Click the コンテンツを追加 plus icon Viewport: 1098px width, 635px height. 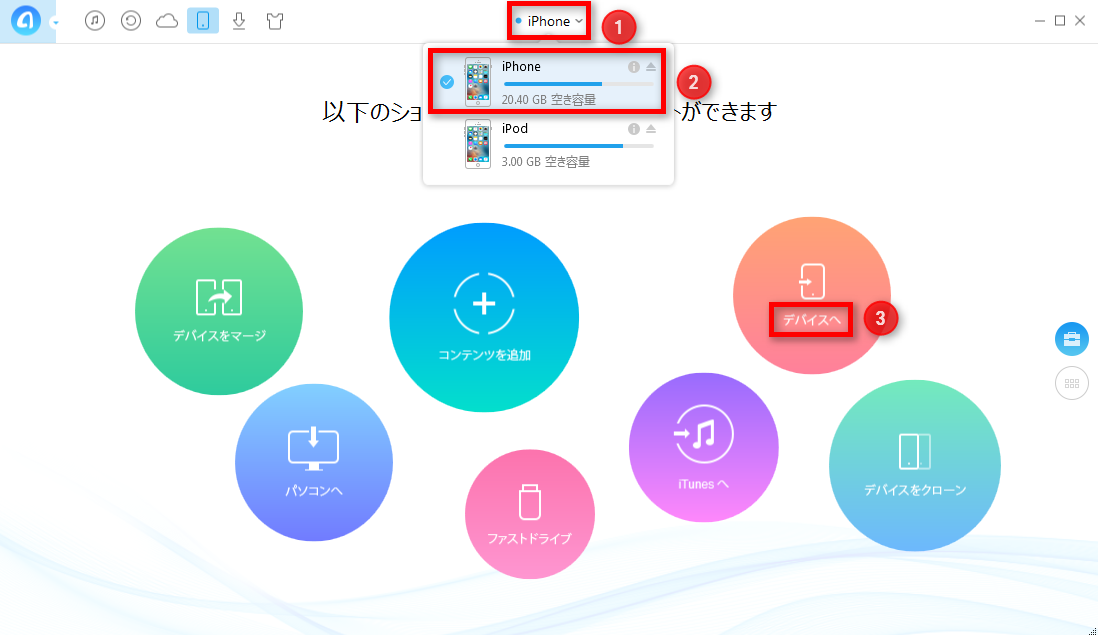tap(484, 304)
